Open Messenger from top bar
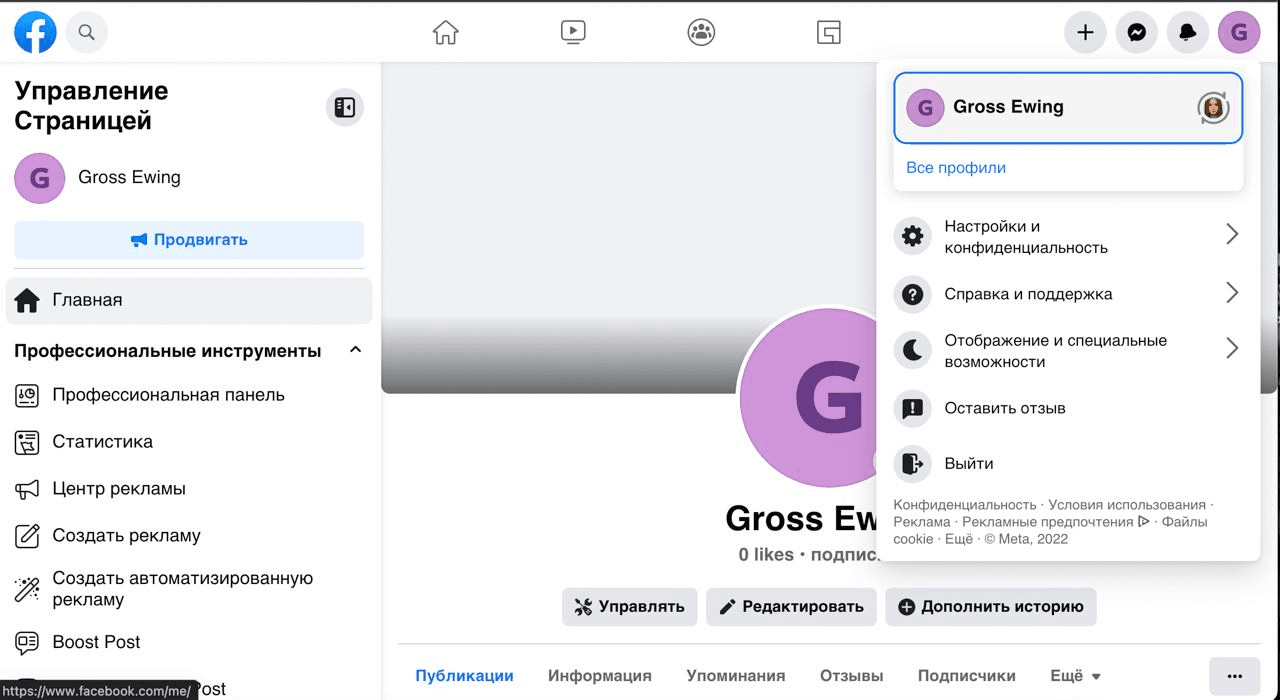The width and height of the screenshot is (1280, 700). tap(1136, 33)
